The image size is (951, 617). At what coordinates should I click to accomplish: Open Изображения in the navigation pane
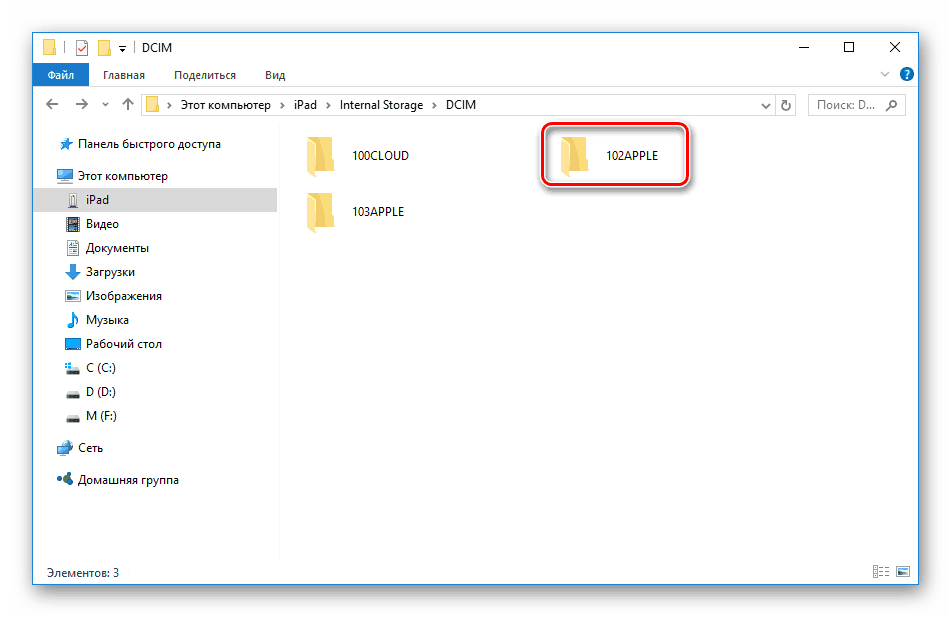click(113, 296)
